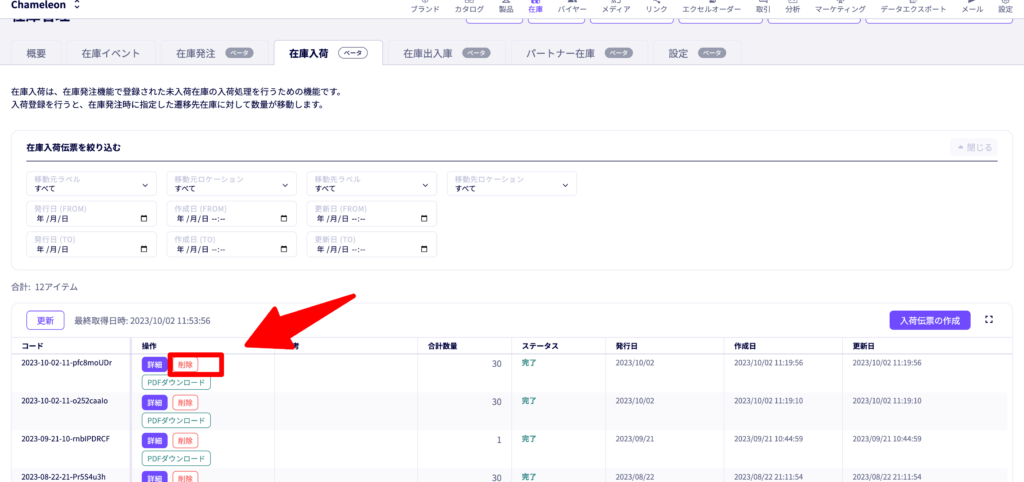Open calendar picker for 発行日 (TO)
The width and height of the screenshot is (1024, 482).
tap(144, 249)
